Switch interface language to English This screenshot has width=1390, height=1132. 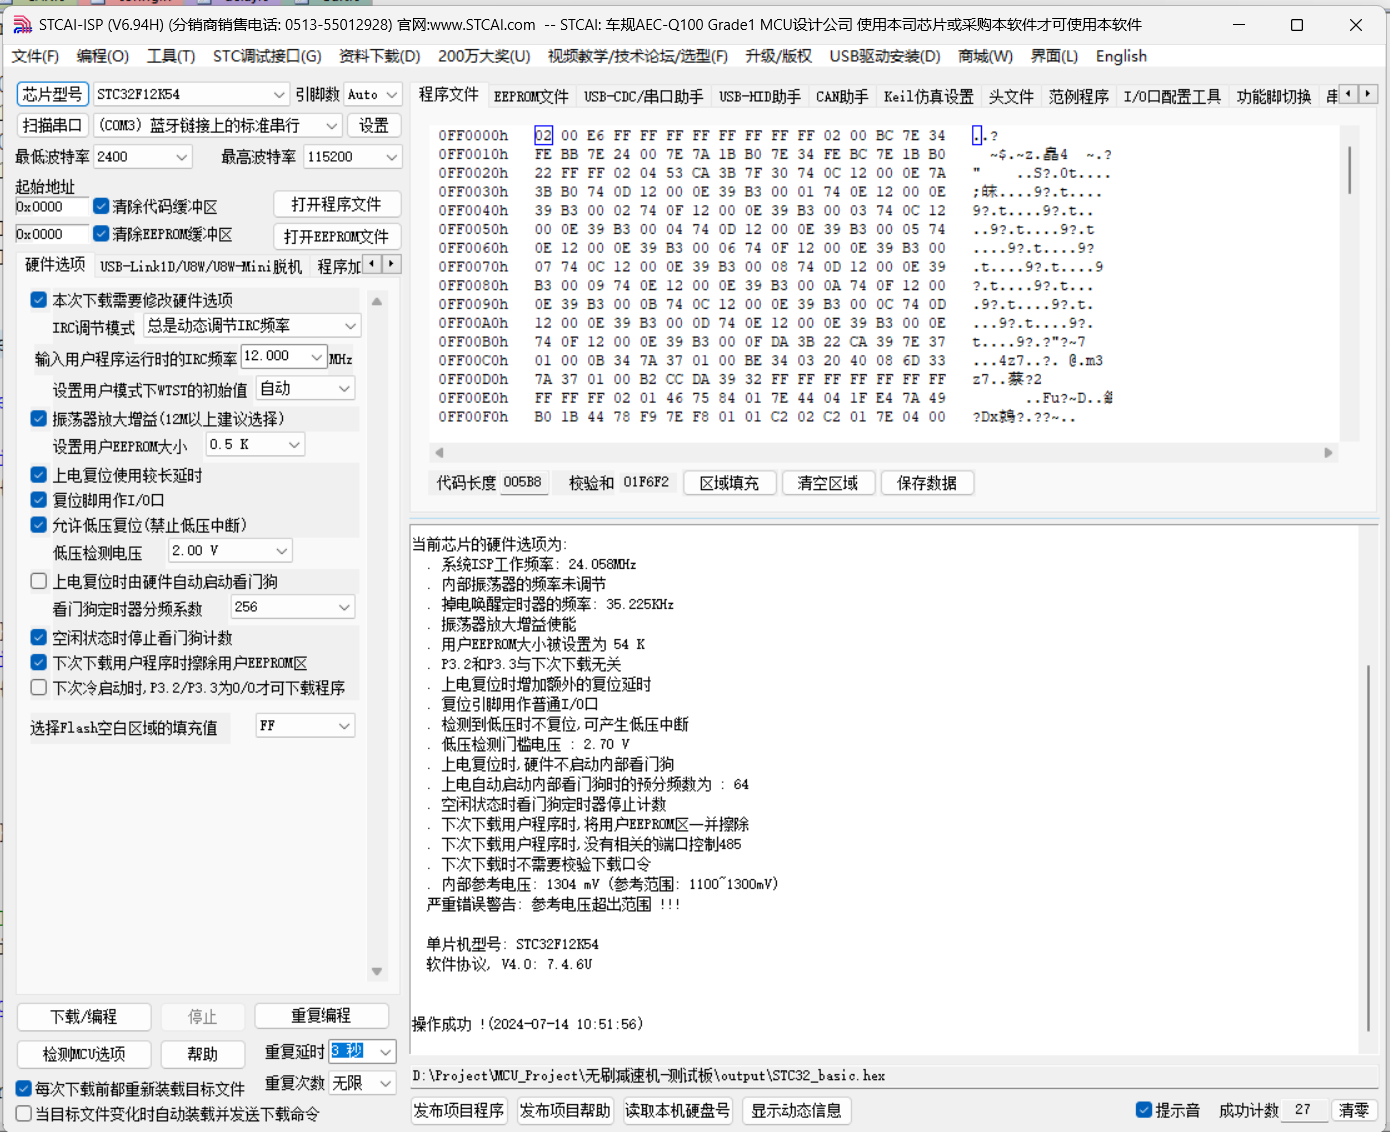point(1121,56)
